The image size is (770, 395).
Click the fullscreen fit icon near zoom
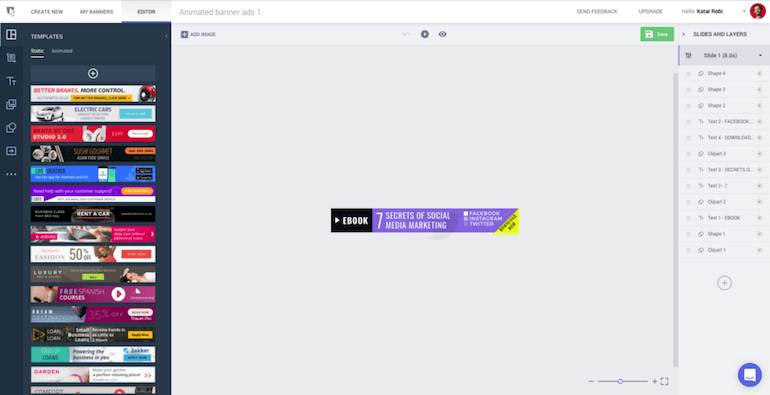pyautogui.click(x=664, y=381)
